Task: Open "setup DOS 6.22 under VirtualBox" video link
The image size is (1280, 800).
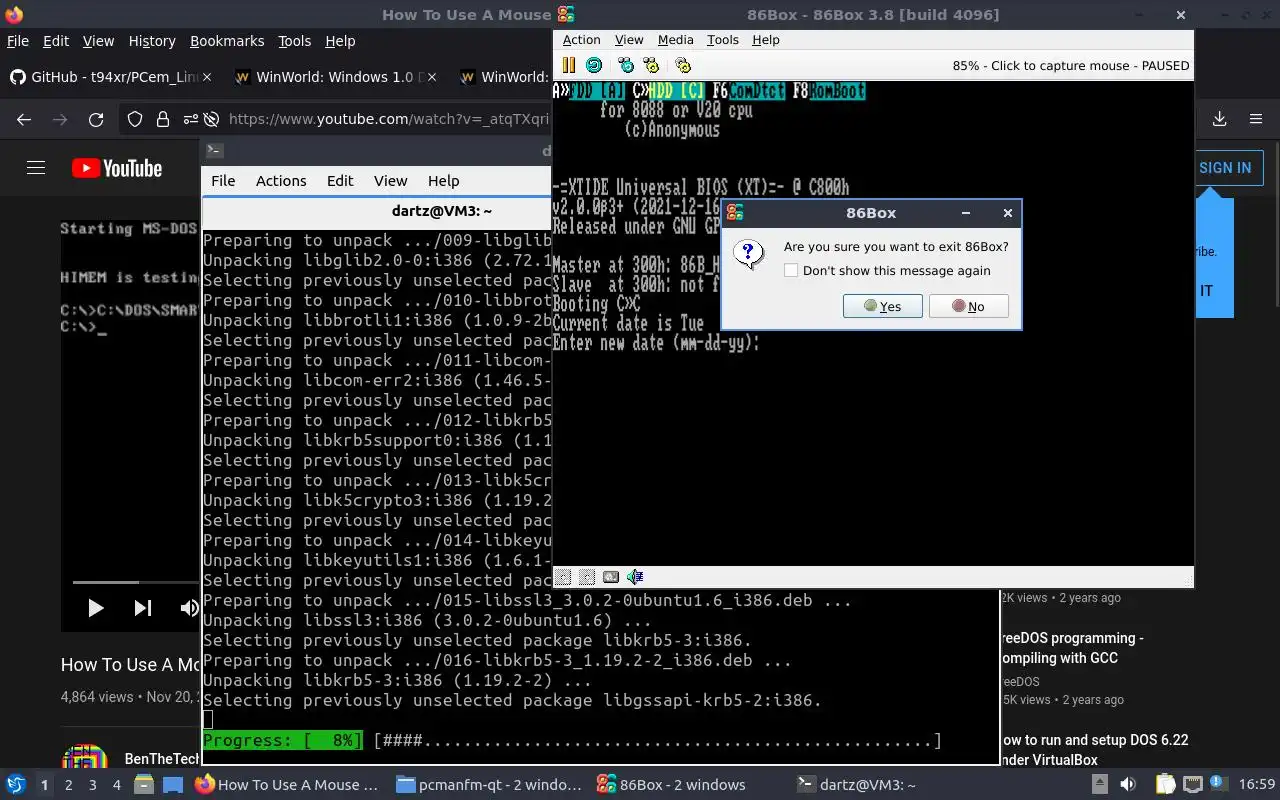Action: (x=1094, y=750)
